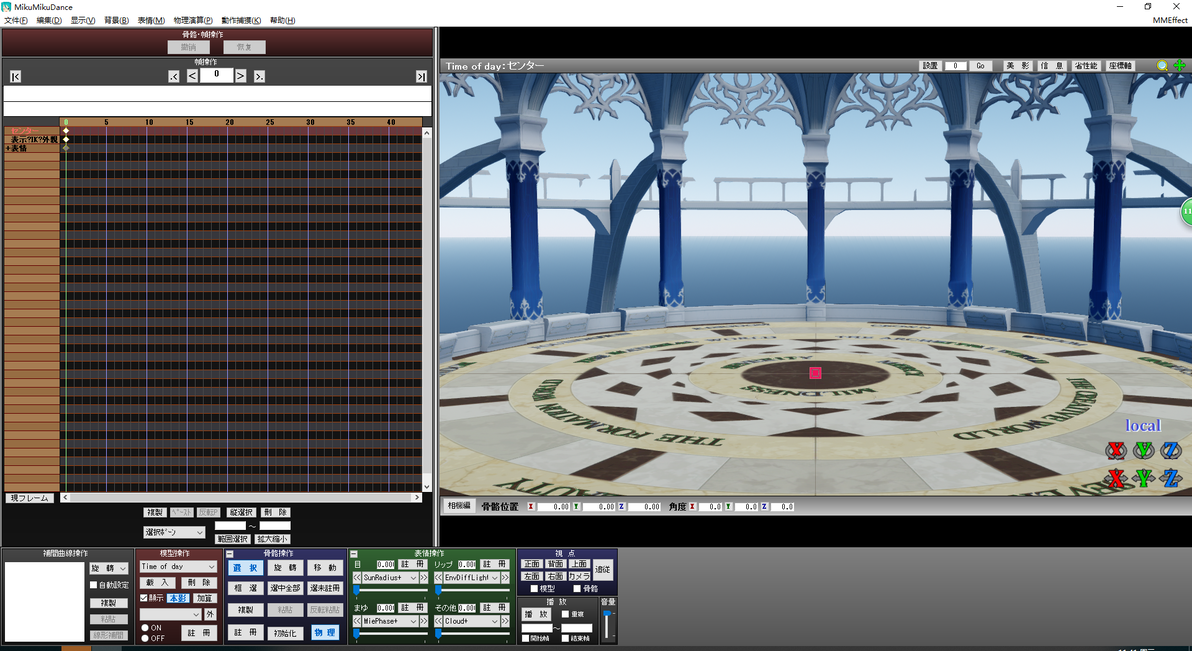
Task: Open the 背景(B) menu
Action: click(116, 21)
